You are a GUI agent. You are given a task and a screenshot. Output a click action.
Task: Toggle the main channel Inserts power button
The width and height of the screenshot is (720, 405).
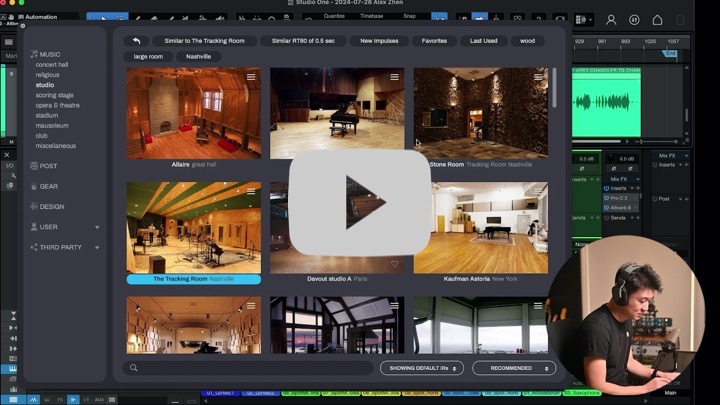[655, 165]
